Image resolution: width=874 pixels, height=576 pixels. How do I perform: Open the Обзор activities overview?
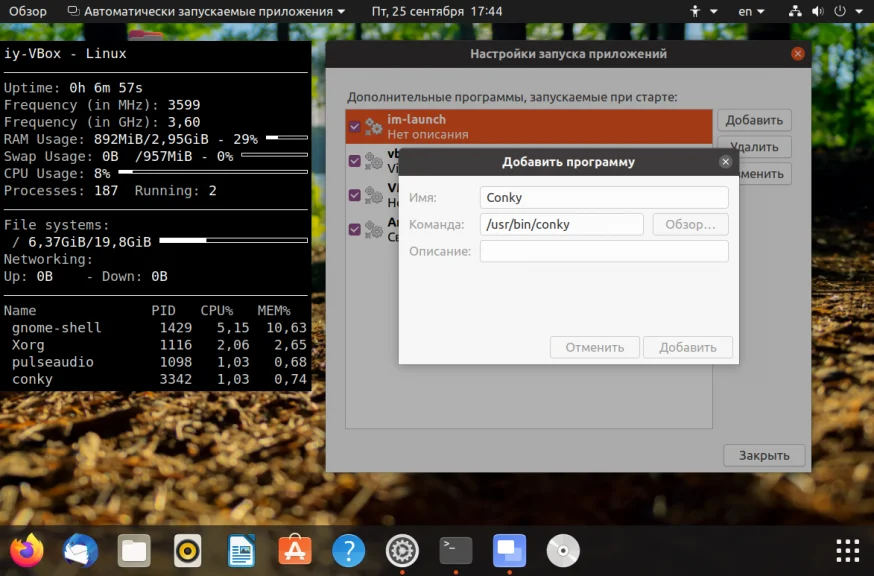(x=28, y=11)
